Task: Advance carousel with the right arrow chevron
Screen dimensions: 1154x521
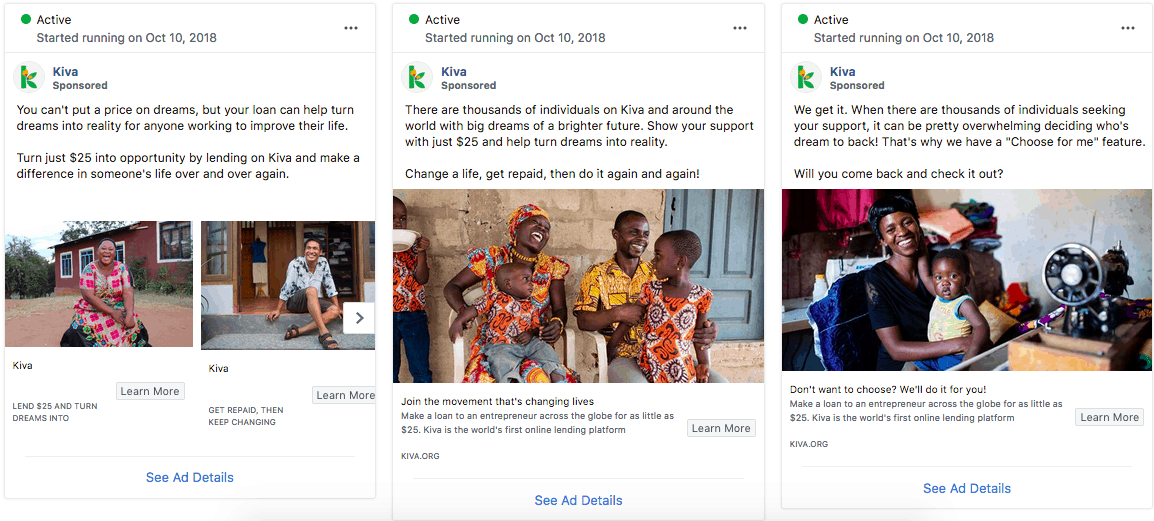Action: point(359,318)
